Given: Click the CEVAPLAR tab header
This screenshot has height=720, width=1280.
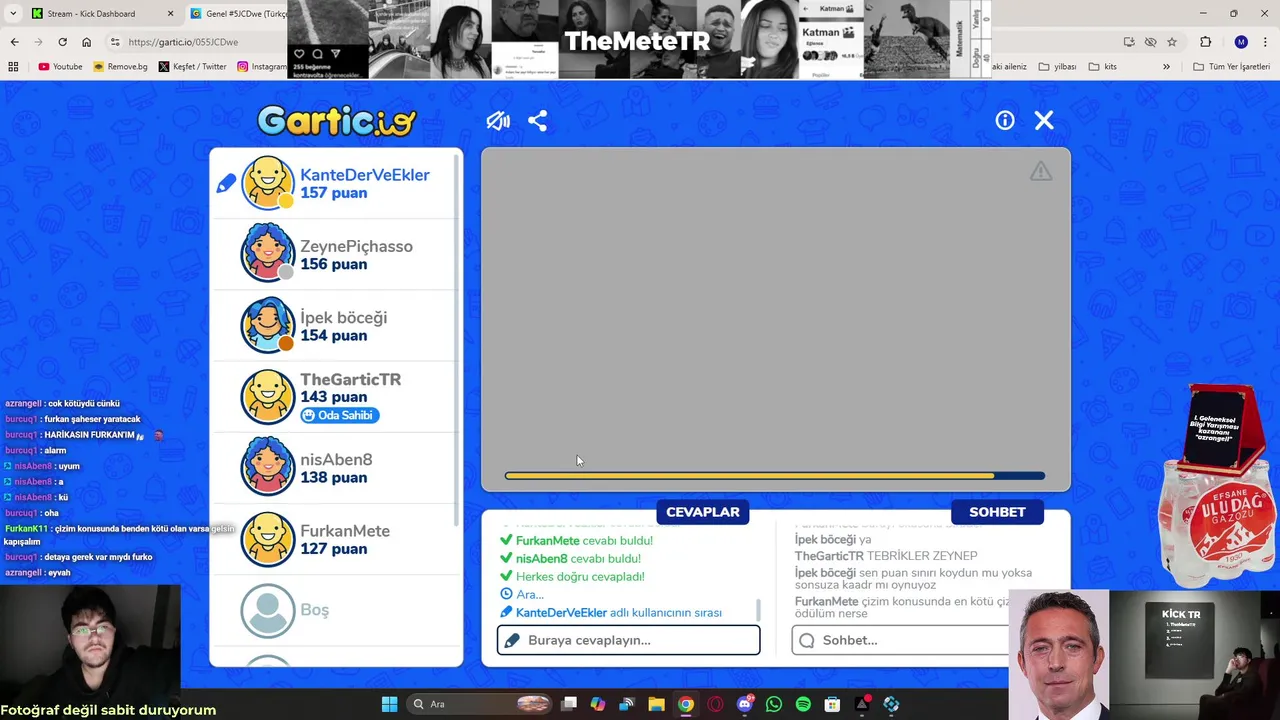Looking at the screenshot, I should (x=703, y=512).
